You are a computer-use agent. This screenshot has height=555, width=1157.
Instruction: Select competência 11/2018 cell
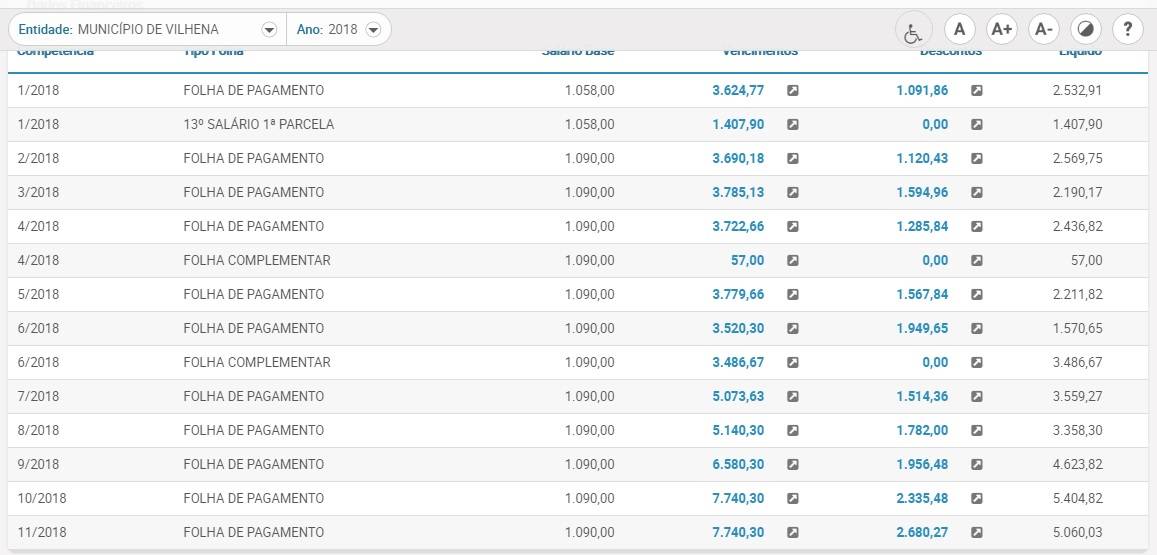coord(42,532)
